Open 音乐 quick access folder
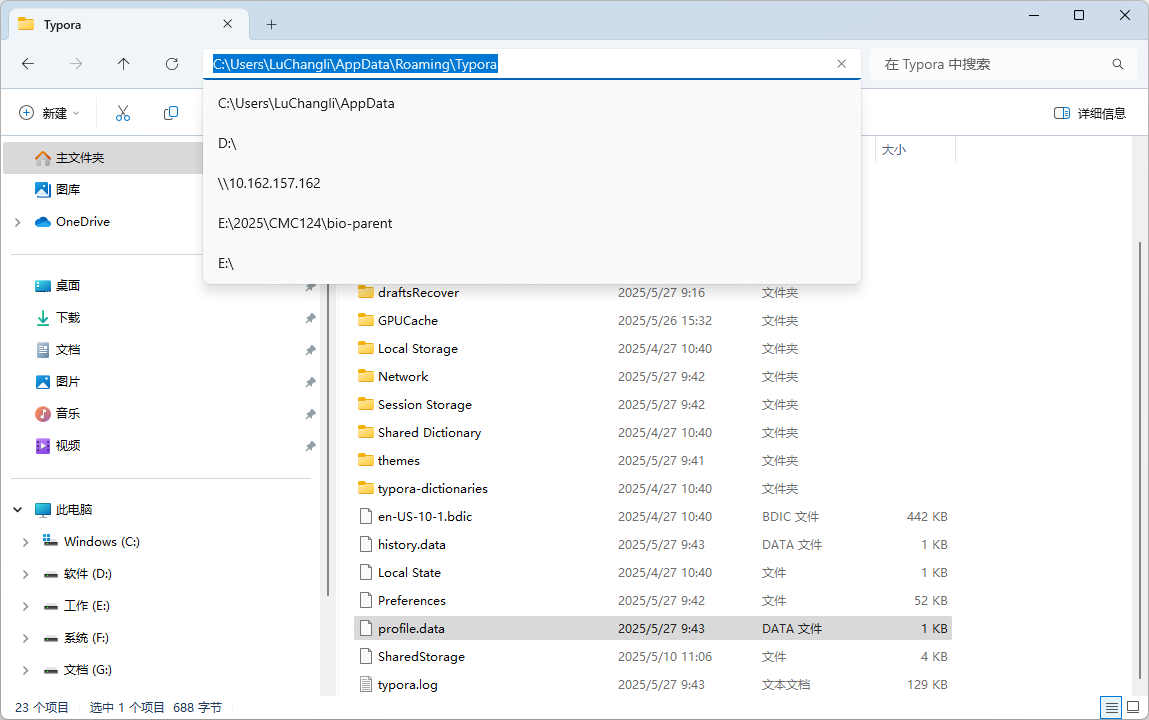Viewport: 1149px width, 720px height. click(x=68, y=413)
